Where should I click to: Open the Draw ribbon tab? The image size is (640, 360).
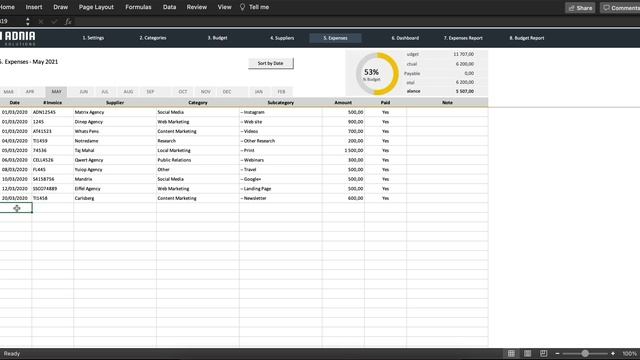60,7
